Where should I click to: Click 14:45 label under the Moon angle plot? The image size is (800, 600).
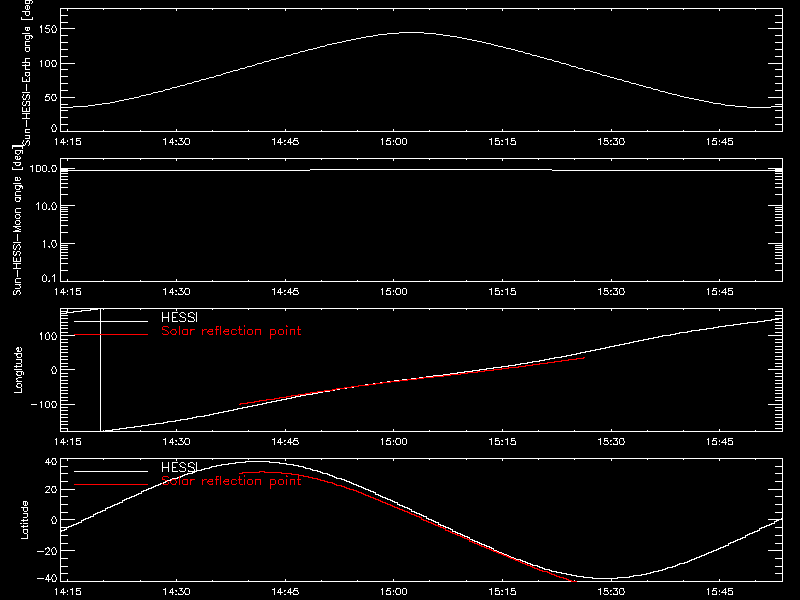(x=285, y=292)
